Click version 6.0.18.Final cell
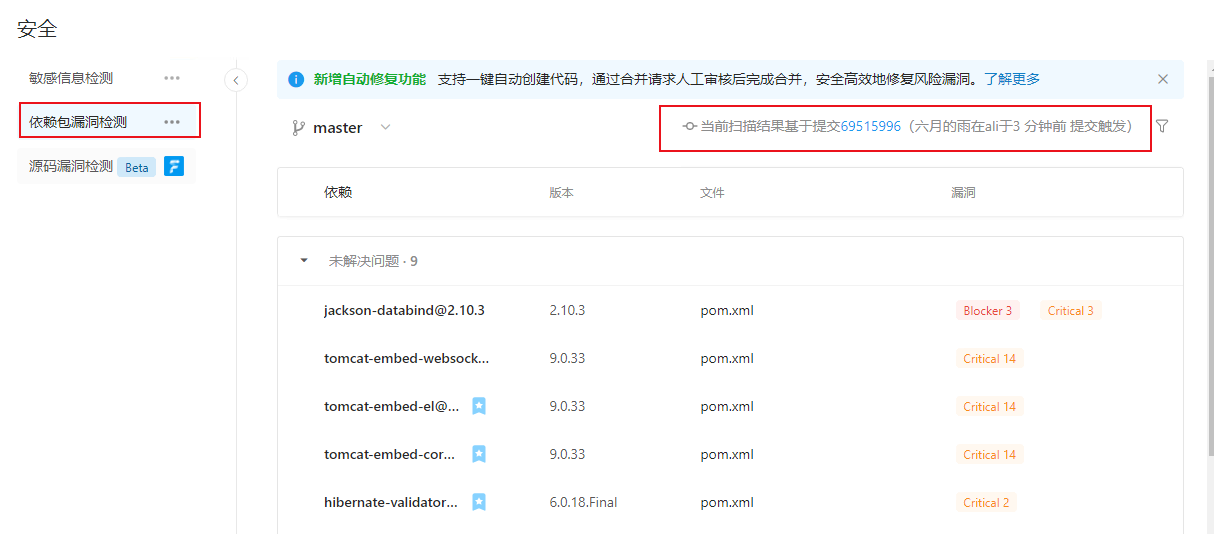The image size is (1214, 534). pyautogui.click(x=583, y=502)
